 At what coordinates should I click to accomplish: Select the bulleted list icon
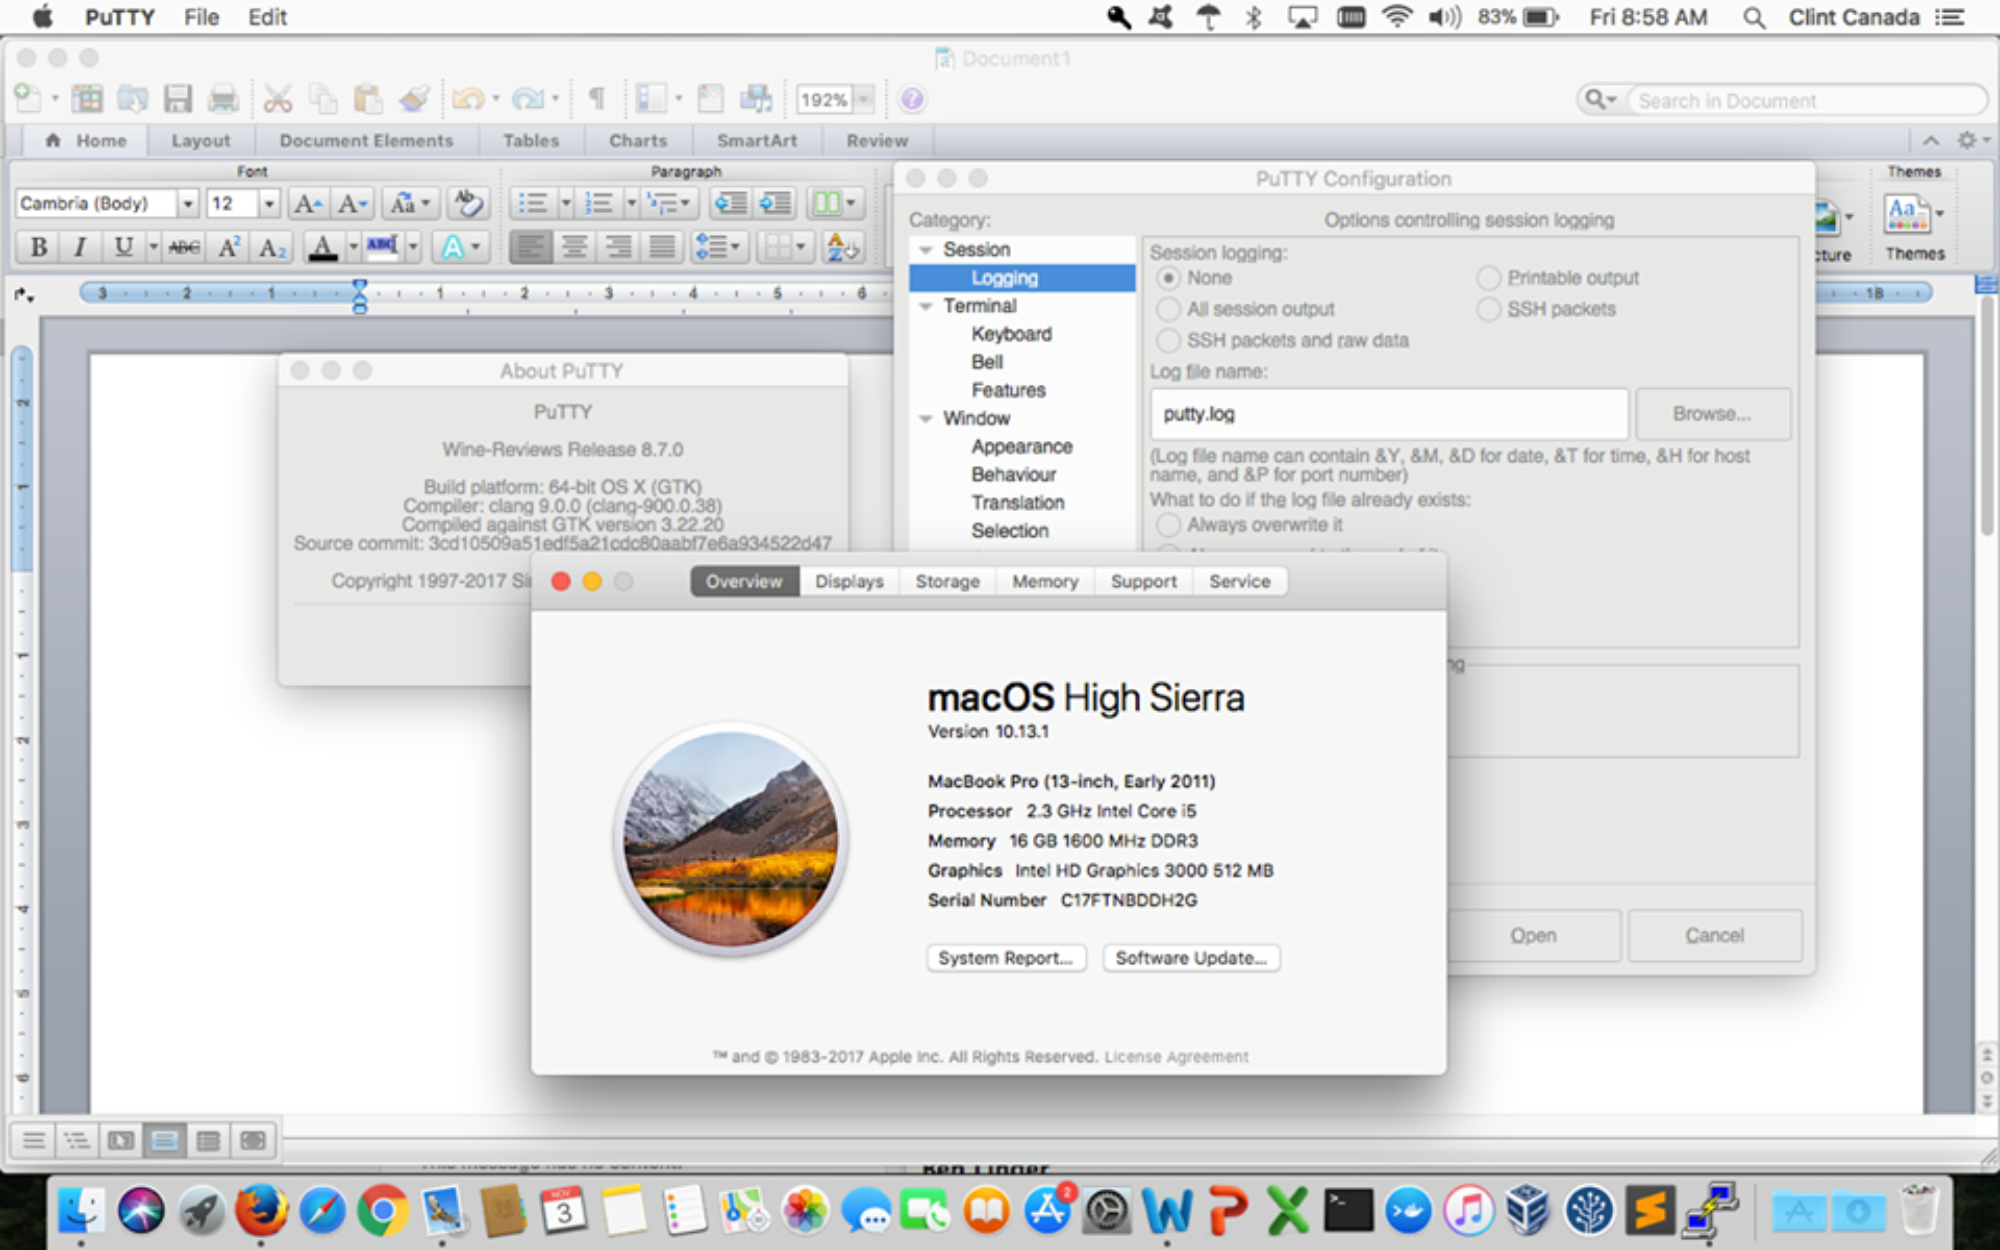[535, 203]
